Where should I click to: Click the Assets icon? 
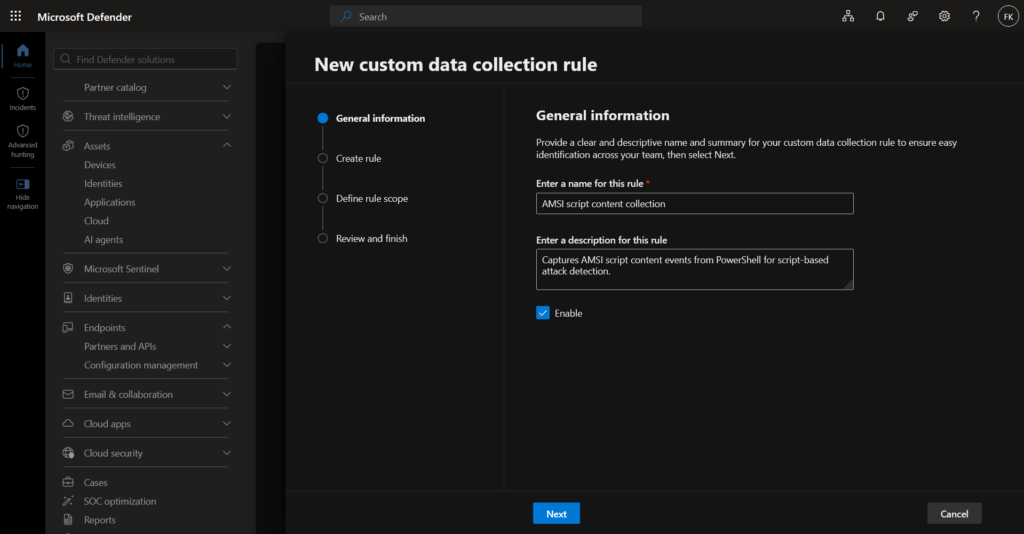click(x=68, y=146)
